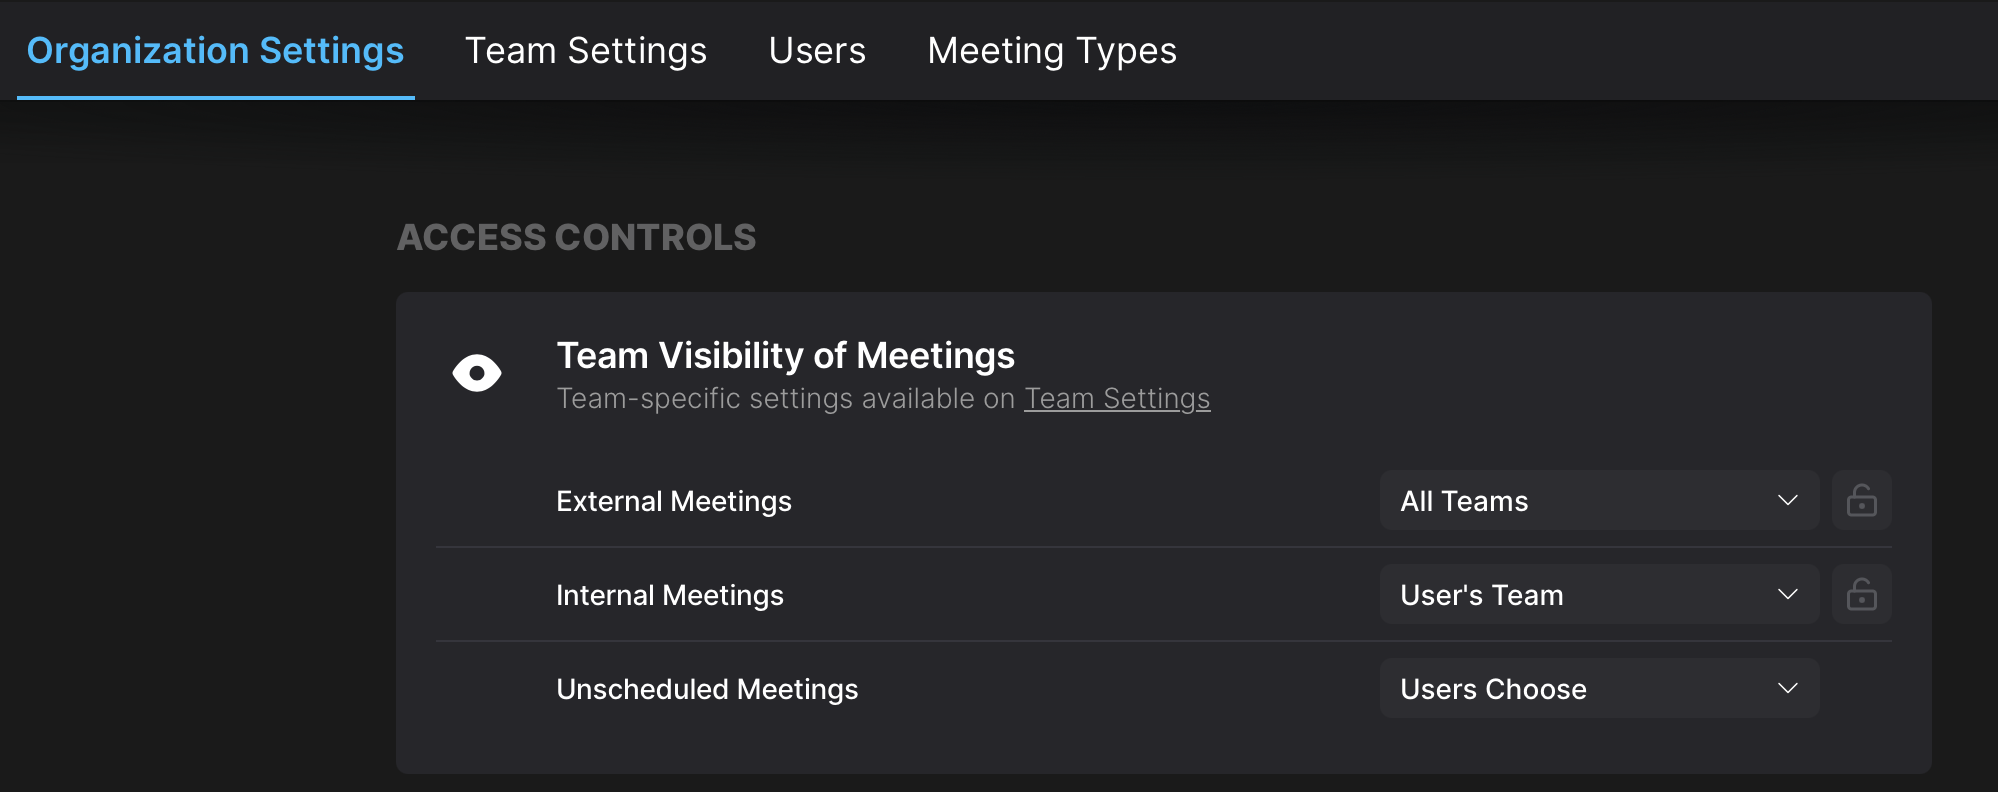Toggle the lock for Internal Meetings
Image resolution: width=1998 pixels, height=792 pixels.
coord(1861,594)
